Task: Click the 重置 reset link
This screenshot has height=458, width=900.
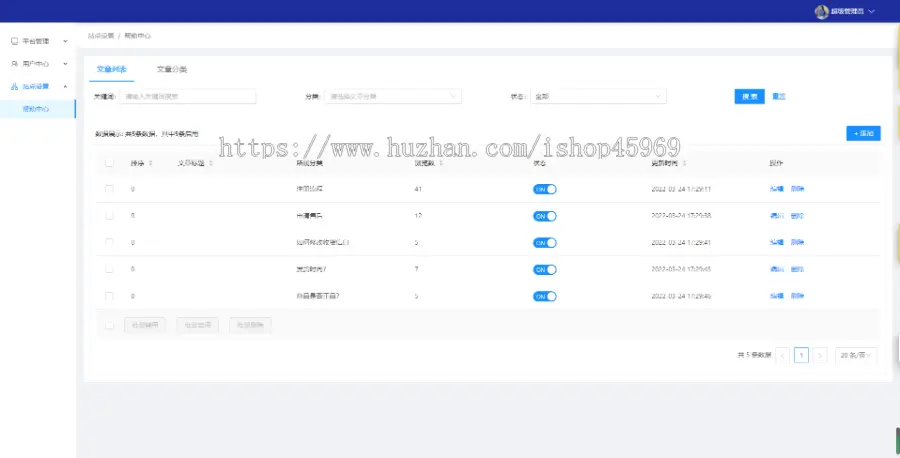Action: (779, 96)
